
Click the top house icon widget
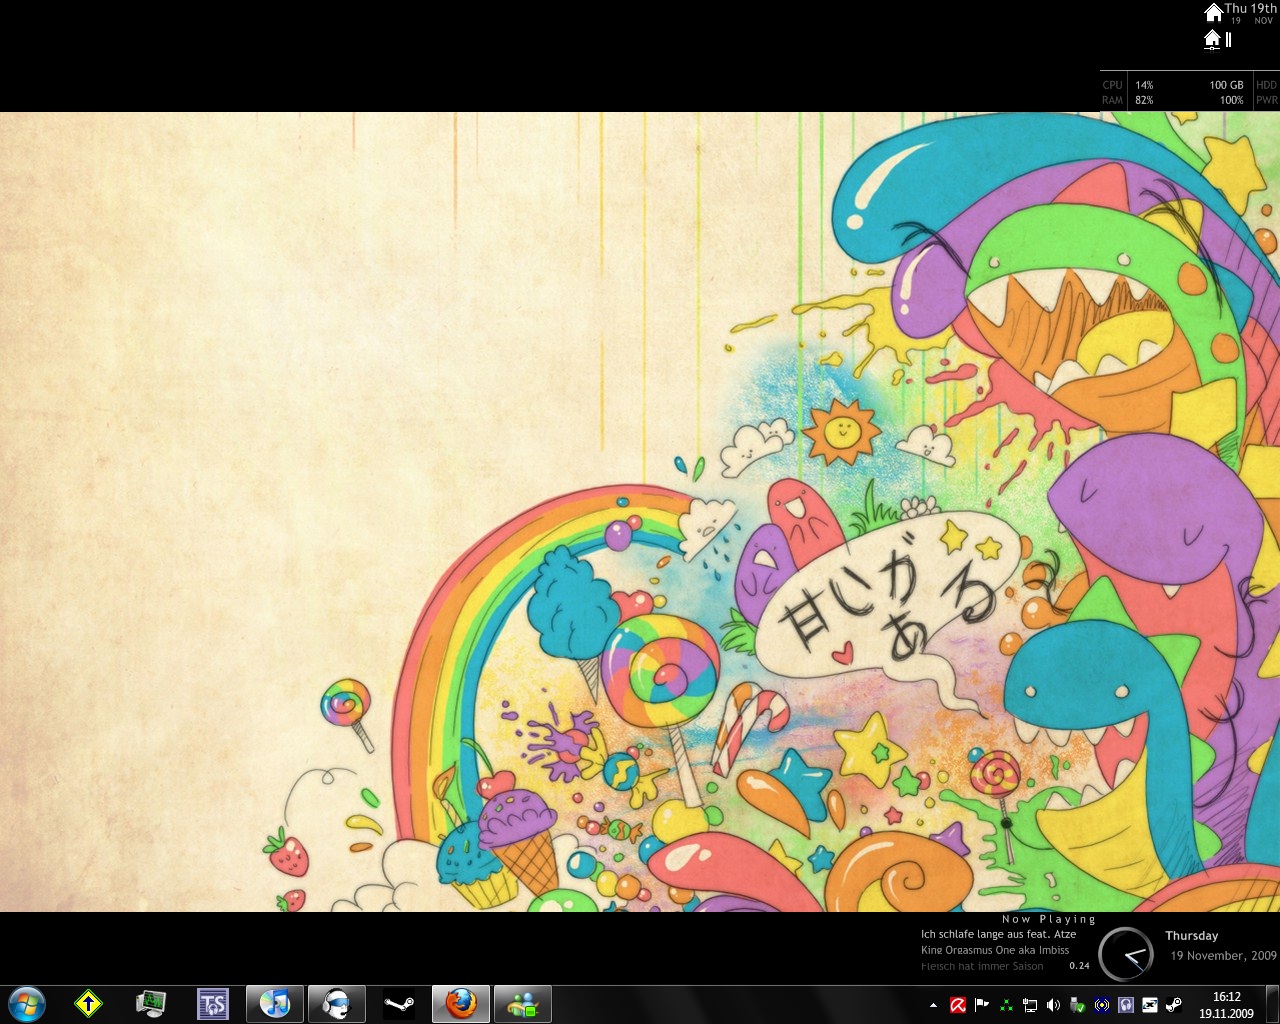pyautogui.click(x=1213, y=12)
